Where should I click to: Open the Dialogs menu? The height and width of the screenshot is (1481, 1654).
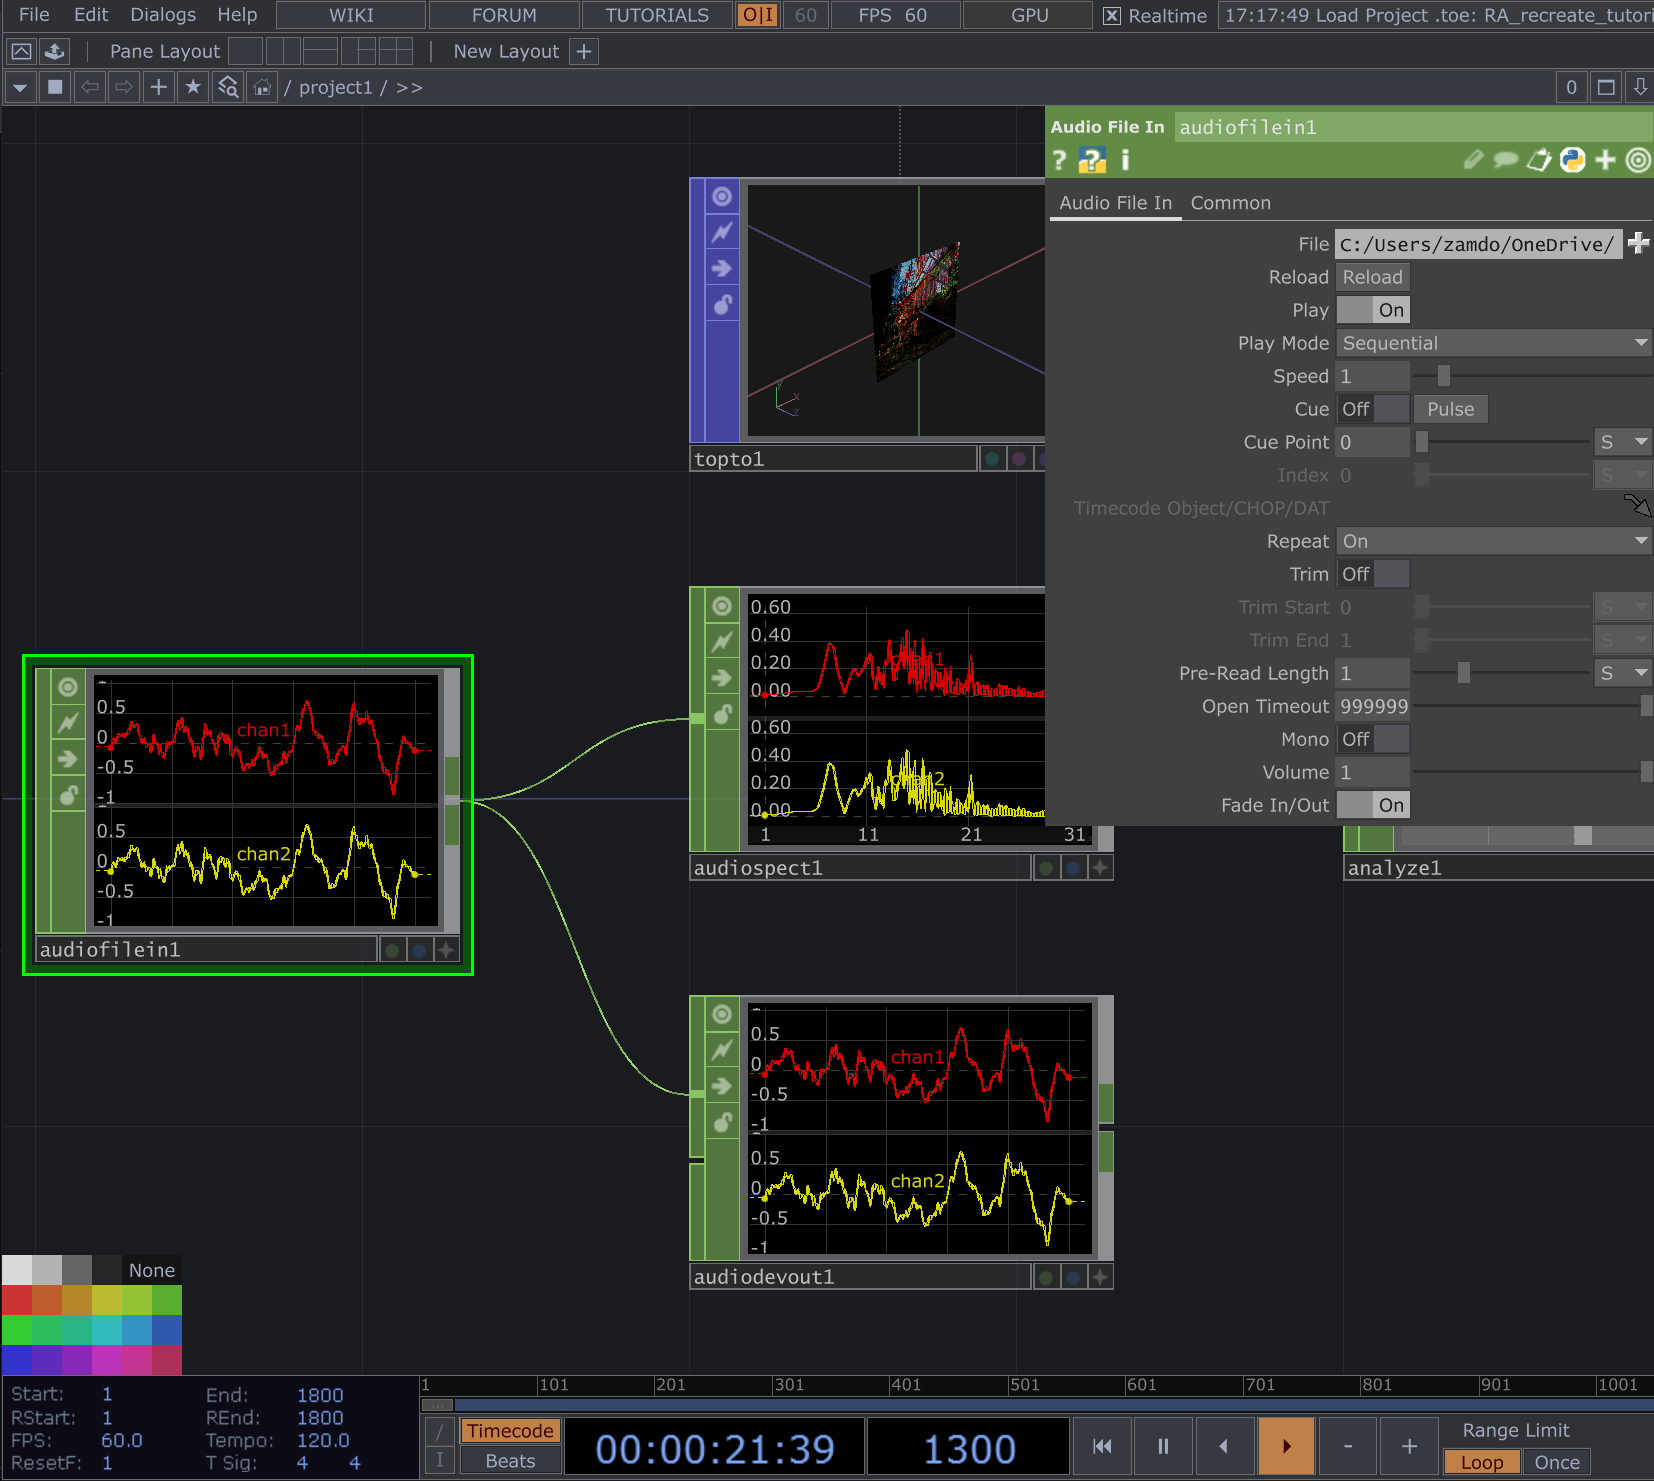tap(162, 15)
